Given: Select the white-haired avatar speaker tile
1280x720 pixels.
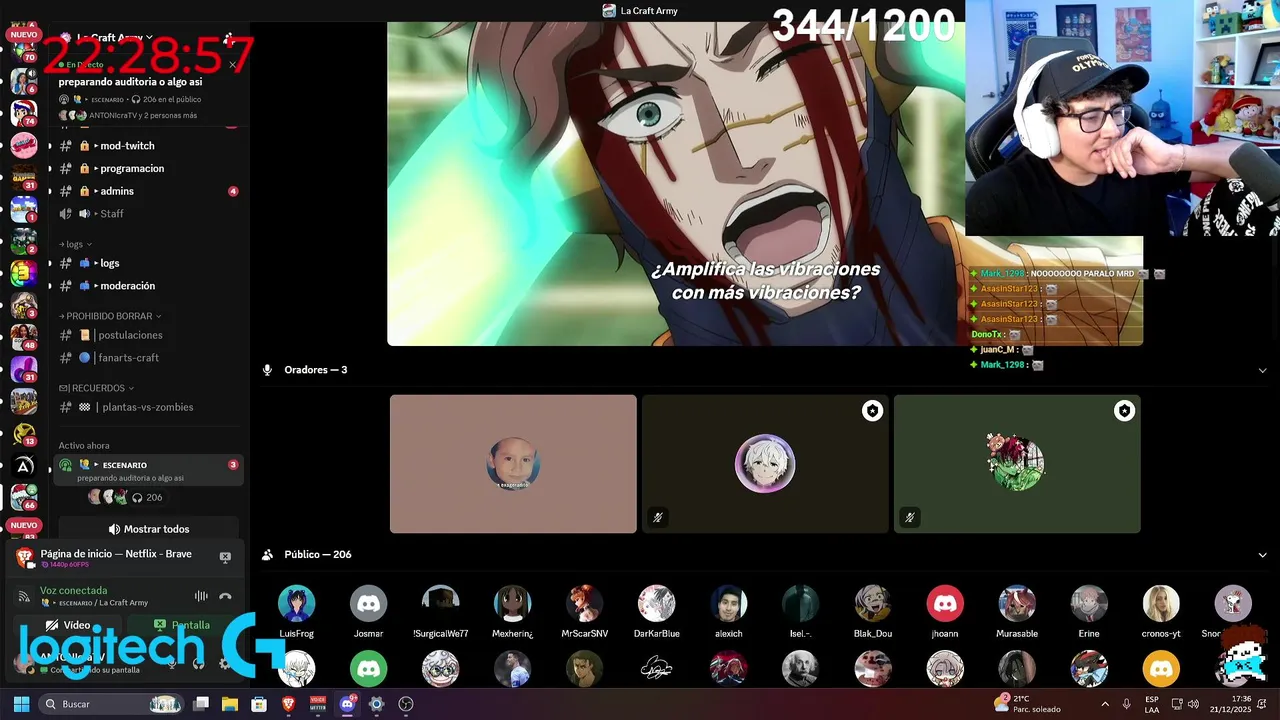Looking at the screenshot, I should (x=765, y=464).
